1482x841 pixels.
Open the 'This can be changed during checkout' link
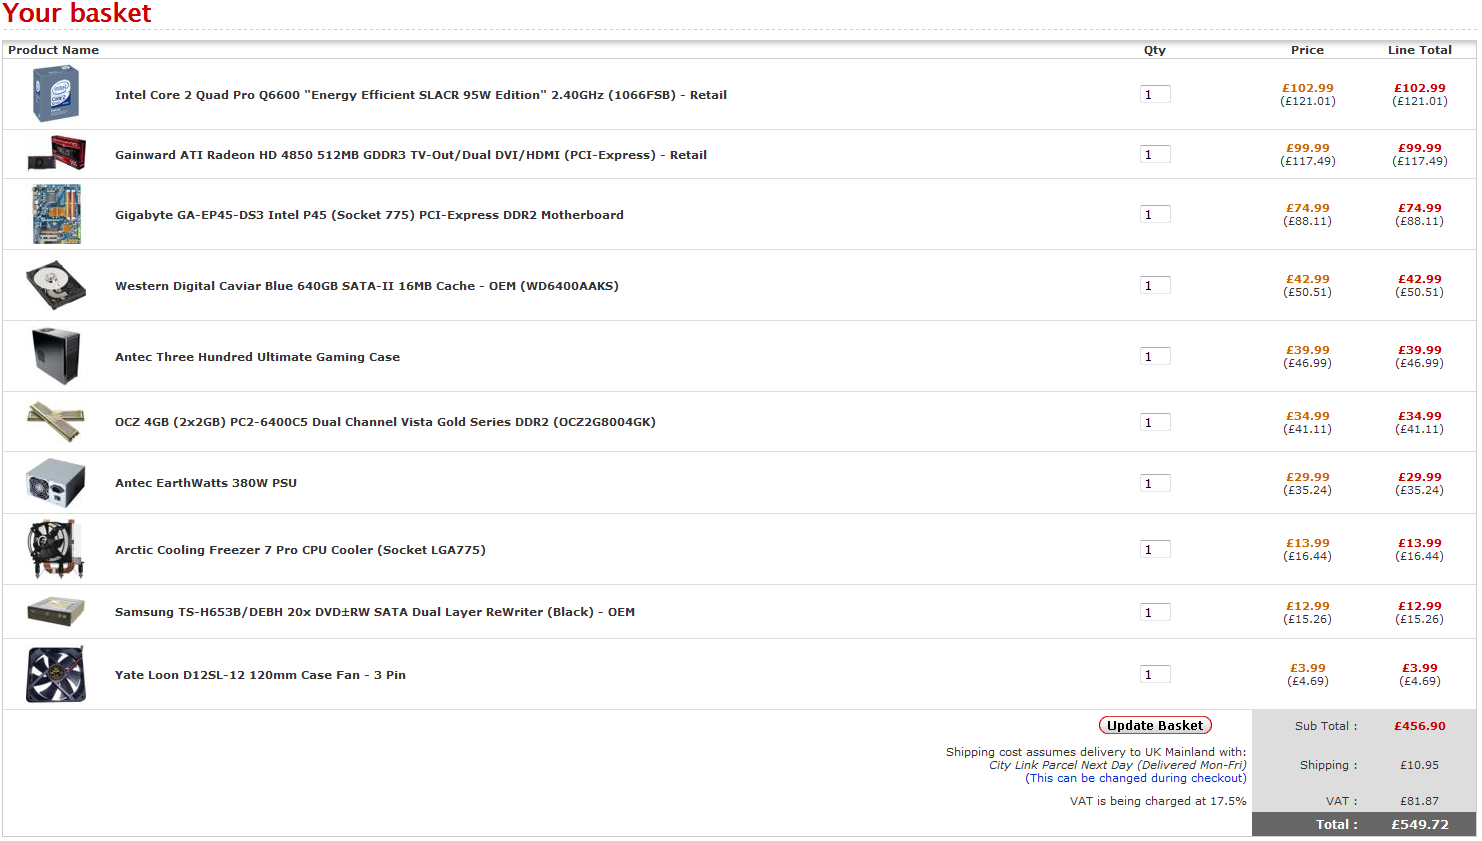pos(1135,778)
